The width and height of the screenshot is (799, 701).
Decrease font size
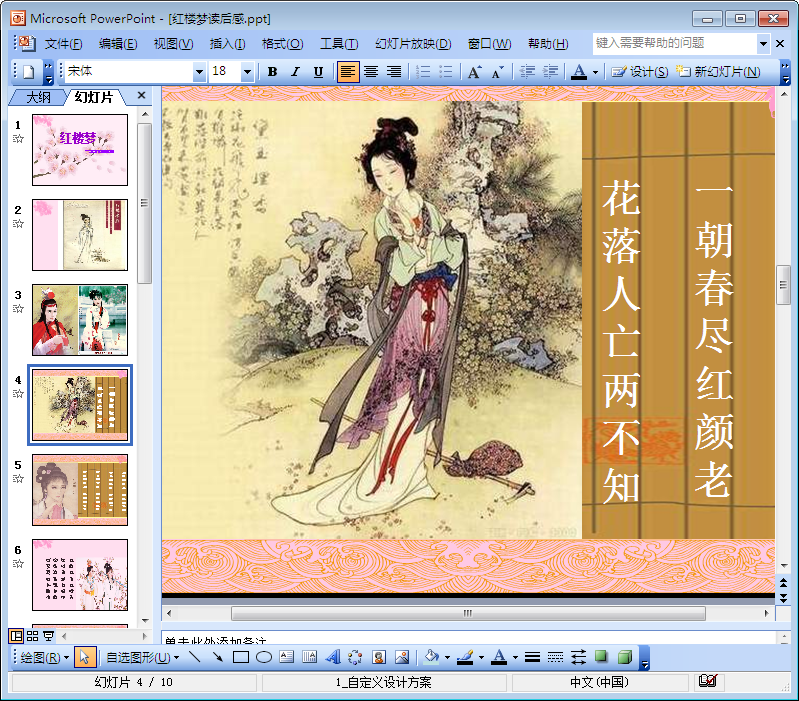pyautogui.click(x=497, y=72)
